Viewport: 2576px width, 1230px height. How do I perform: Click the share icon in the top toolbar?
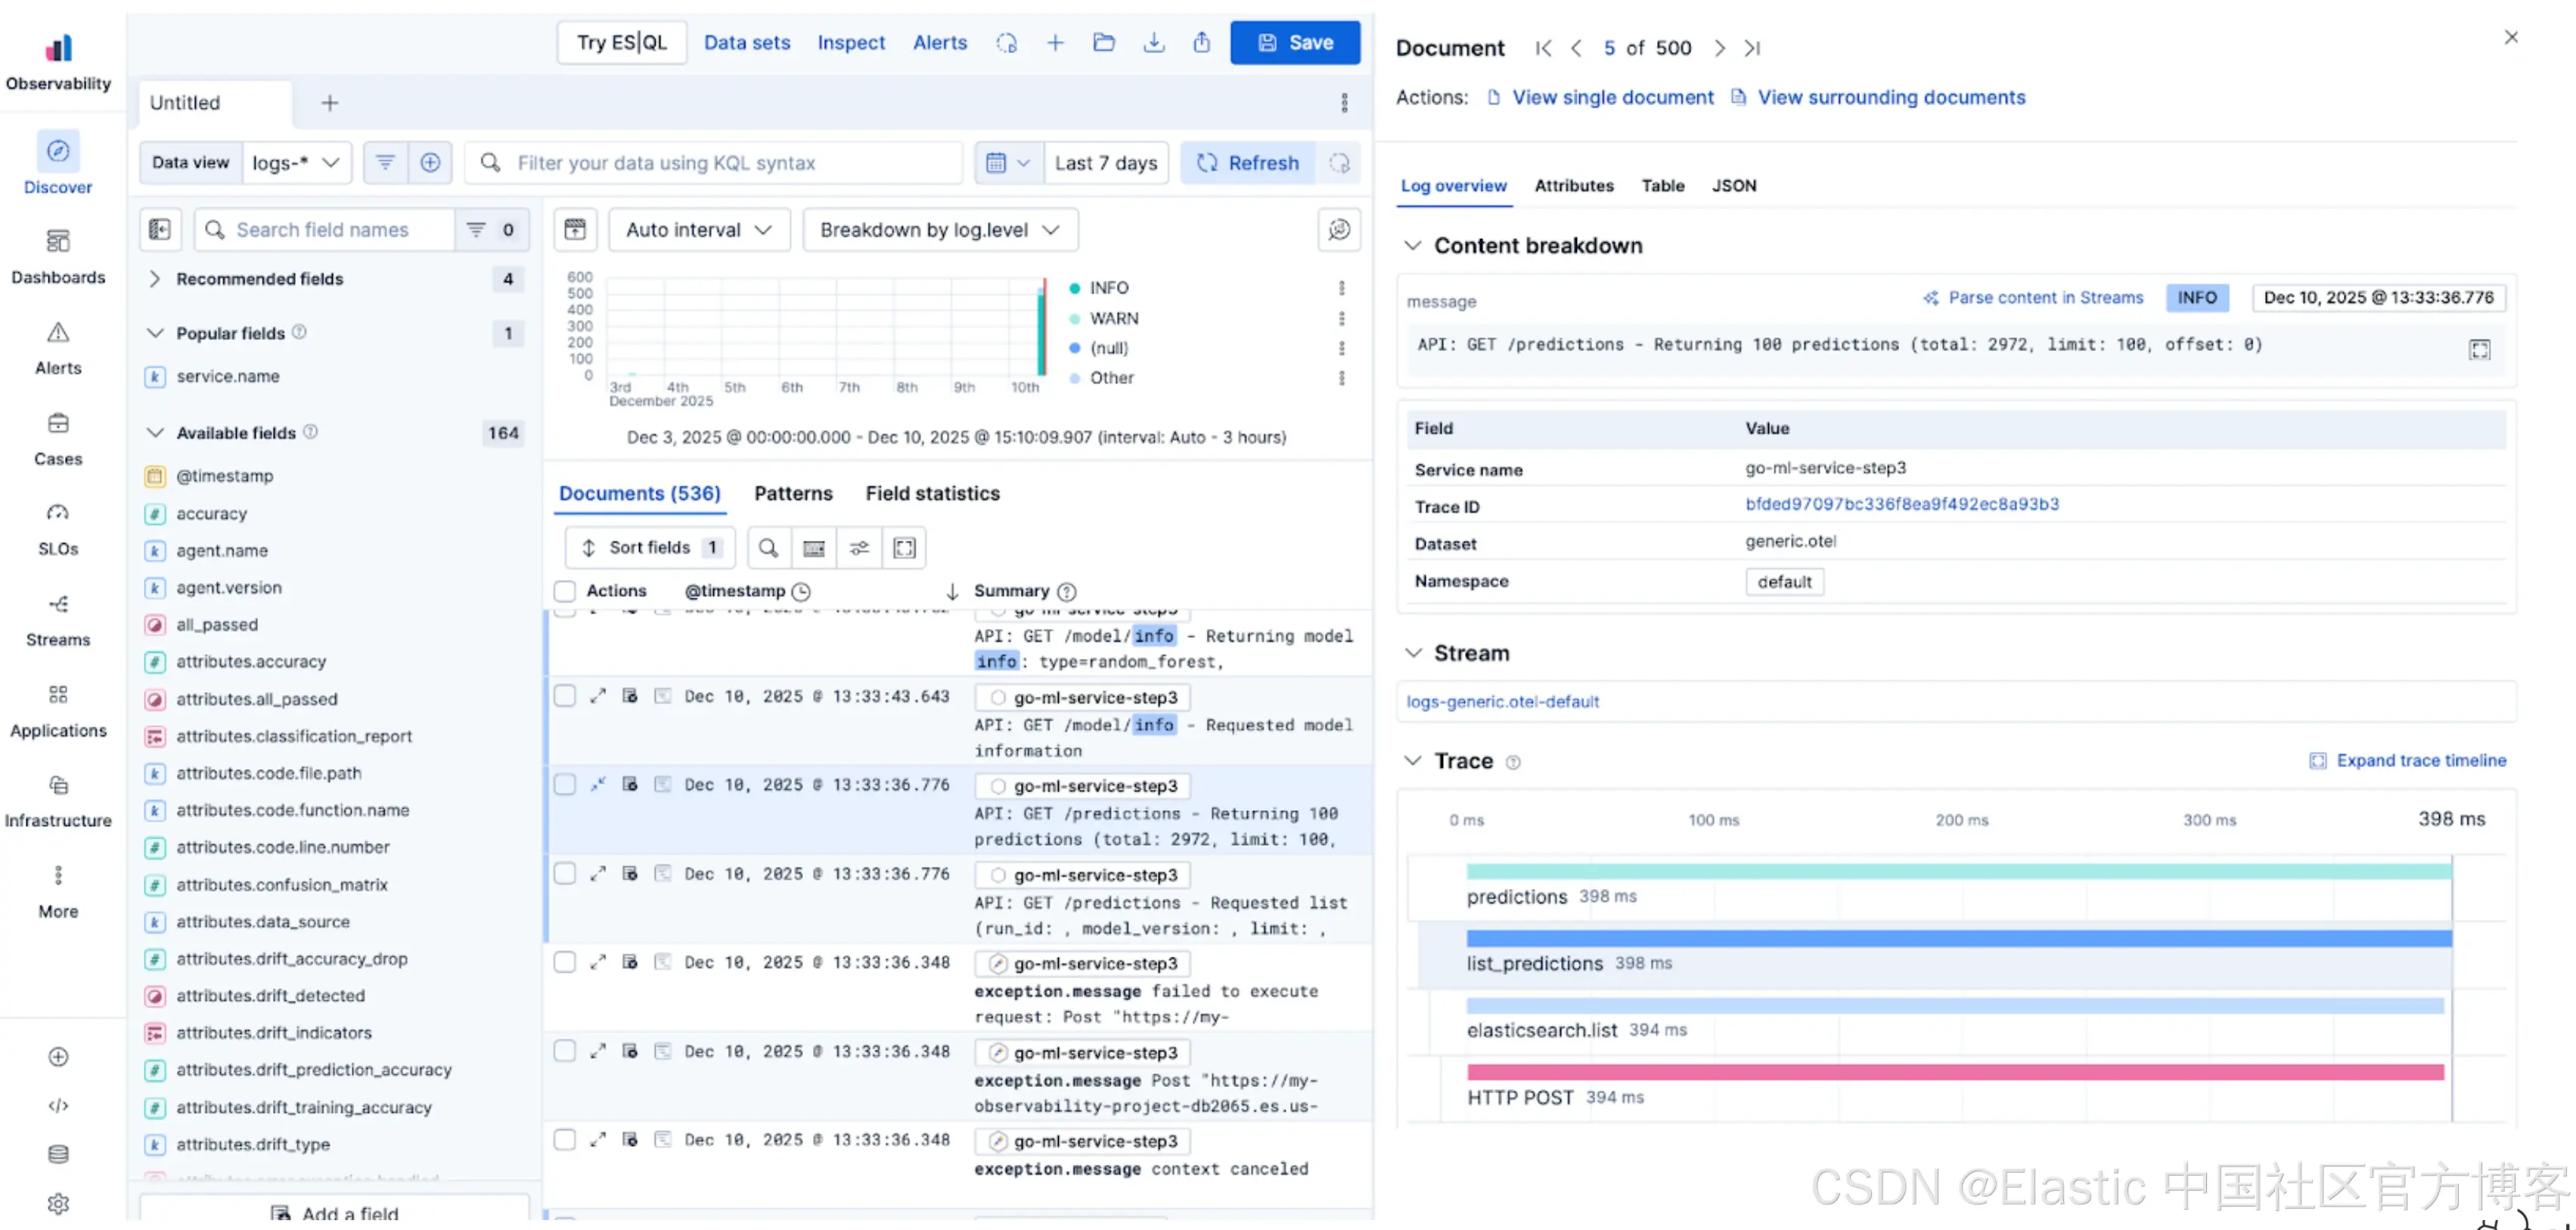coord(1201,43)
